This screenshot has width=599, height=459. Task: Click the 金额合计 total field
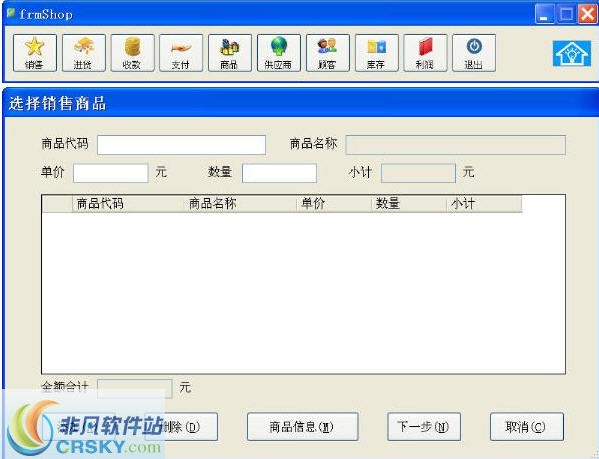(x=134, y=388)
